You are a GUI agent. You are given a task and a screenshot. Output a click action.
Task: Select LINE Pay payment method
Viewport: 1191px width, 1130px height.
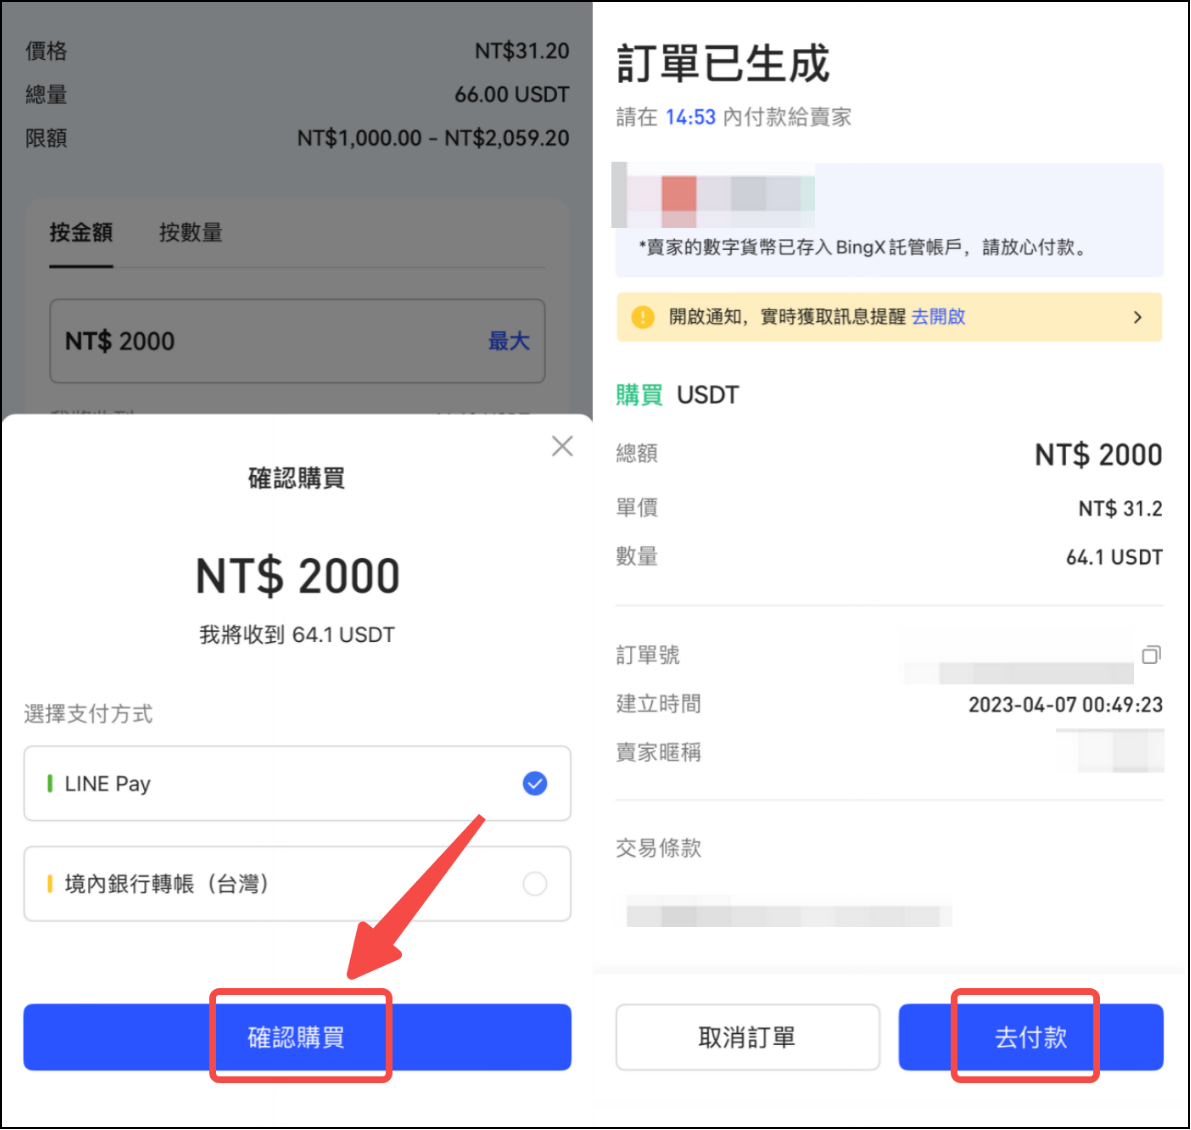point(297,783)
